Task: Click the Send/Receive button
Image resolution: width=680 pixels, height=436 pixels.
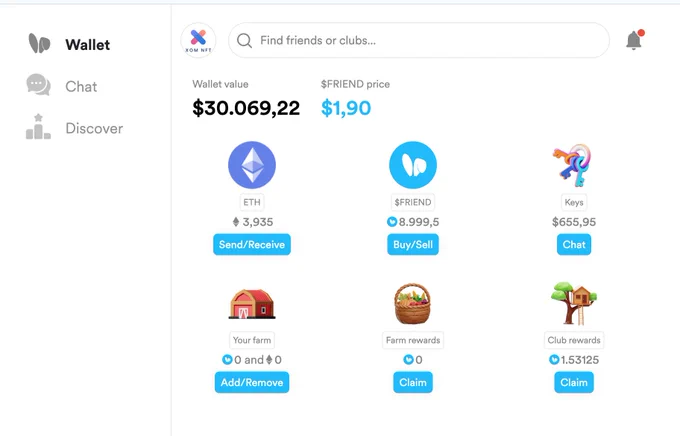Action: (252, 245)
